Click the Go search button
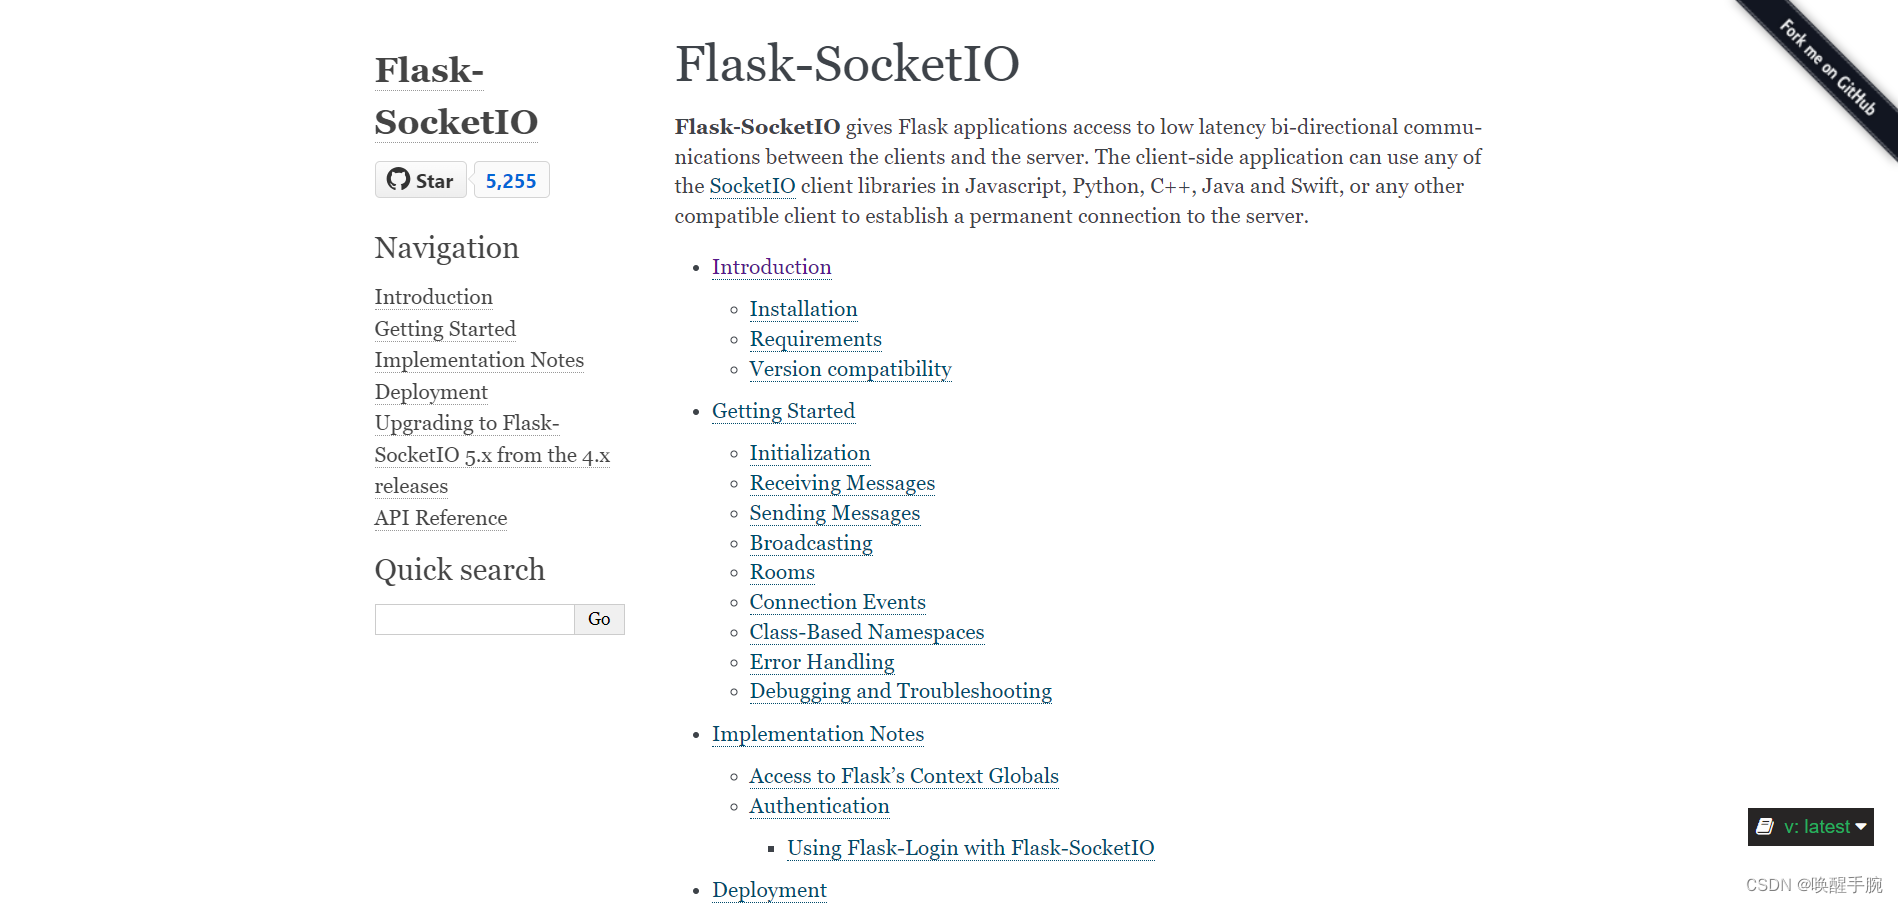 [x=599, y=619]
